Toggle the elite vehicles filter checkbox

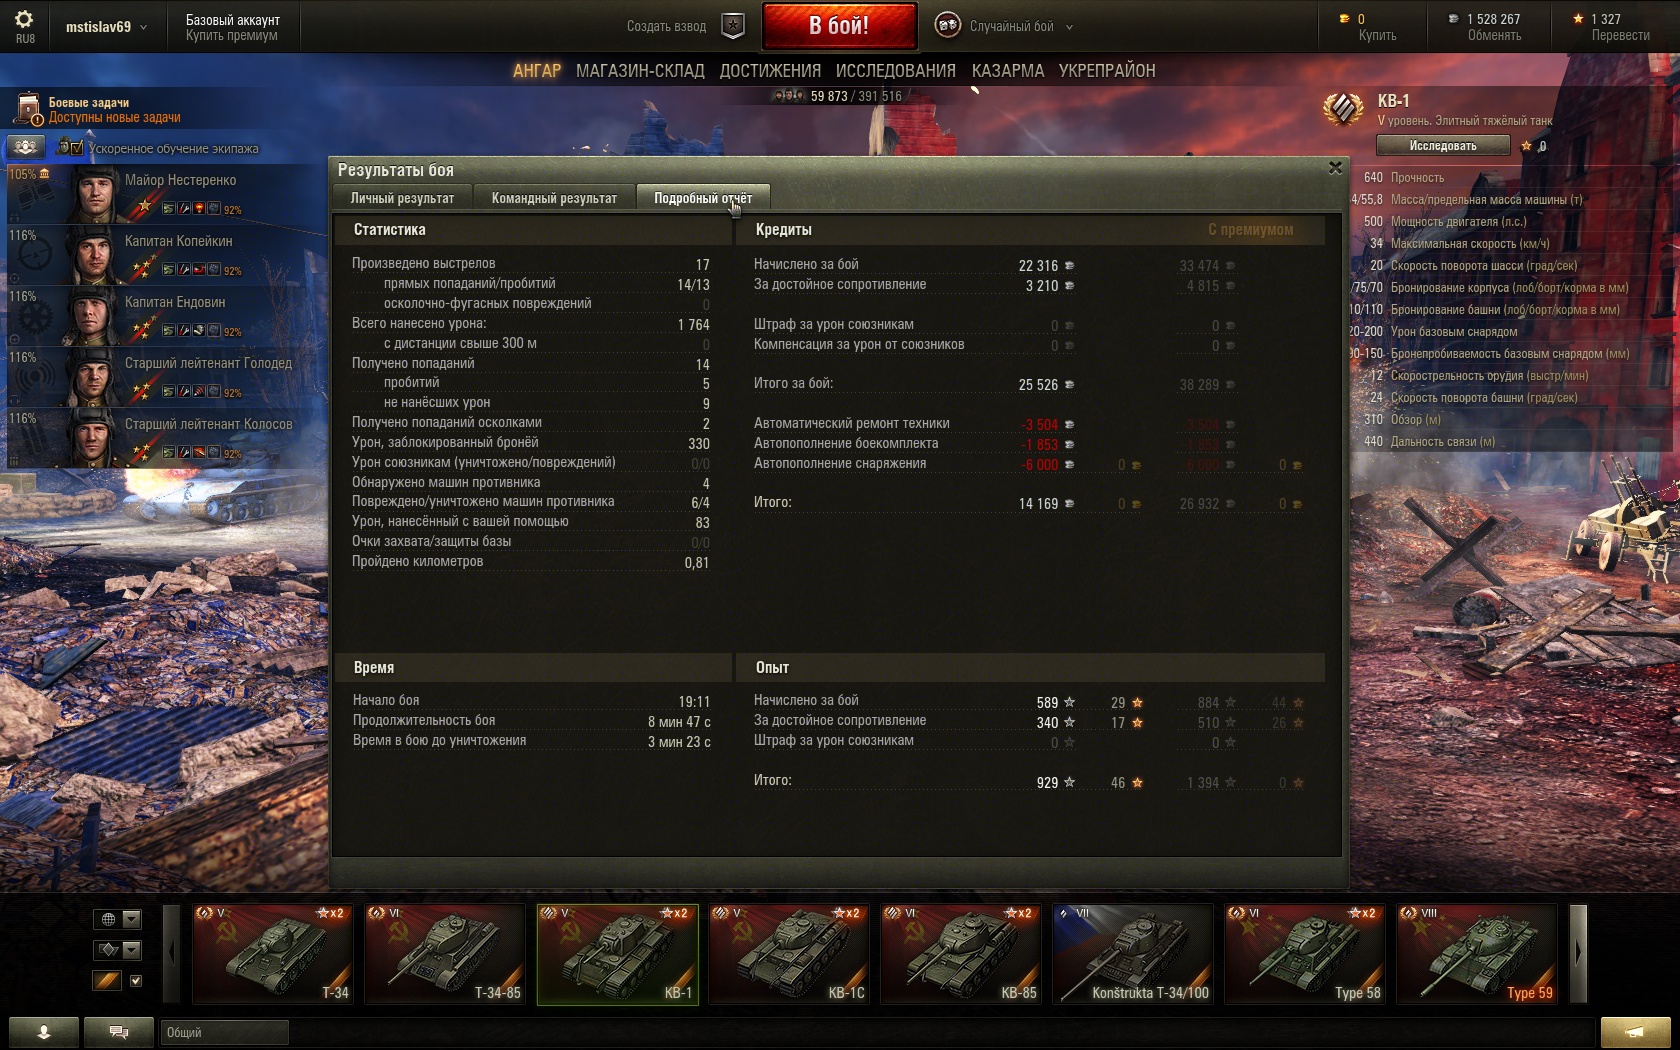136,981
